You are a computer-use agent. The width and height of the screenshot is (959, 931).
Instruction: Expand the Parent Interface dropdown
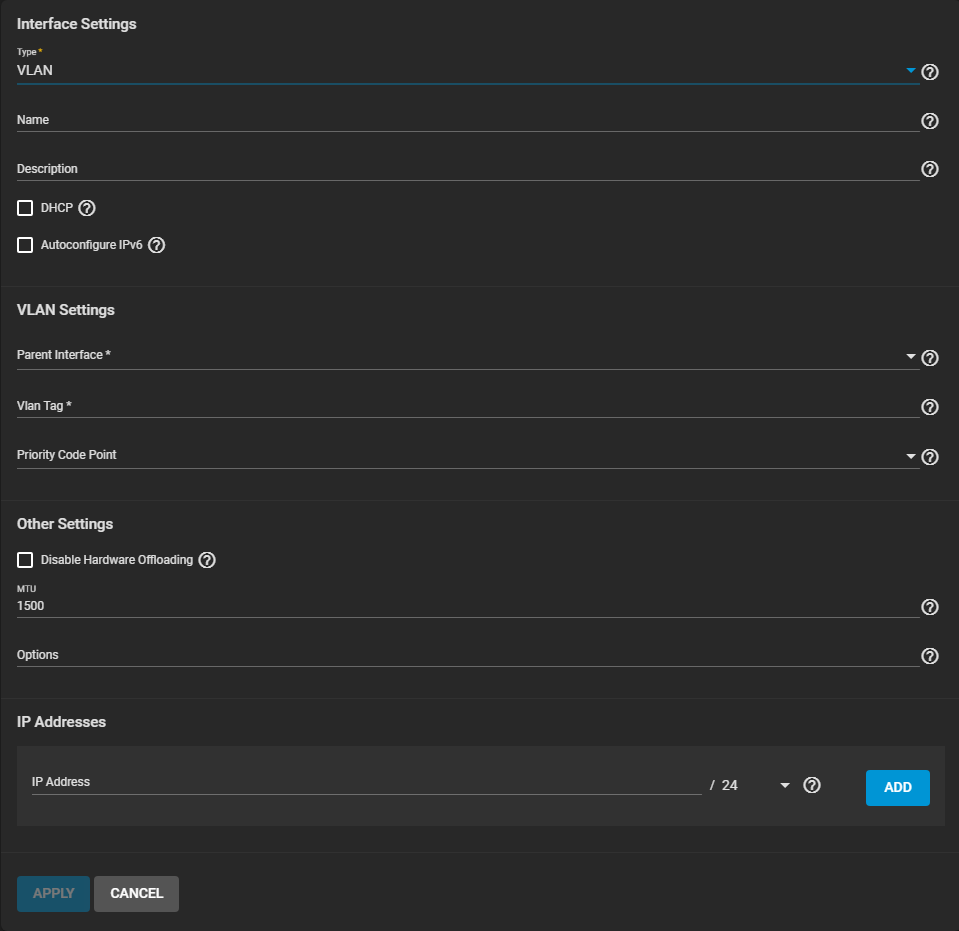coord(460,356)
